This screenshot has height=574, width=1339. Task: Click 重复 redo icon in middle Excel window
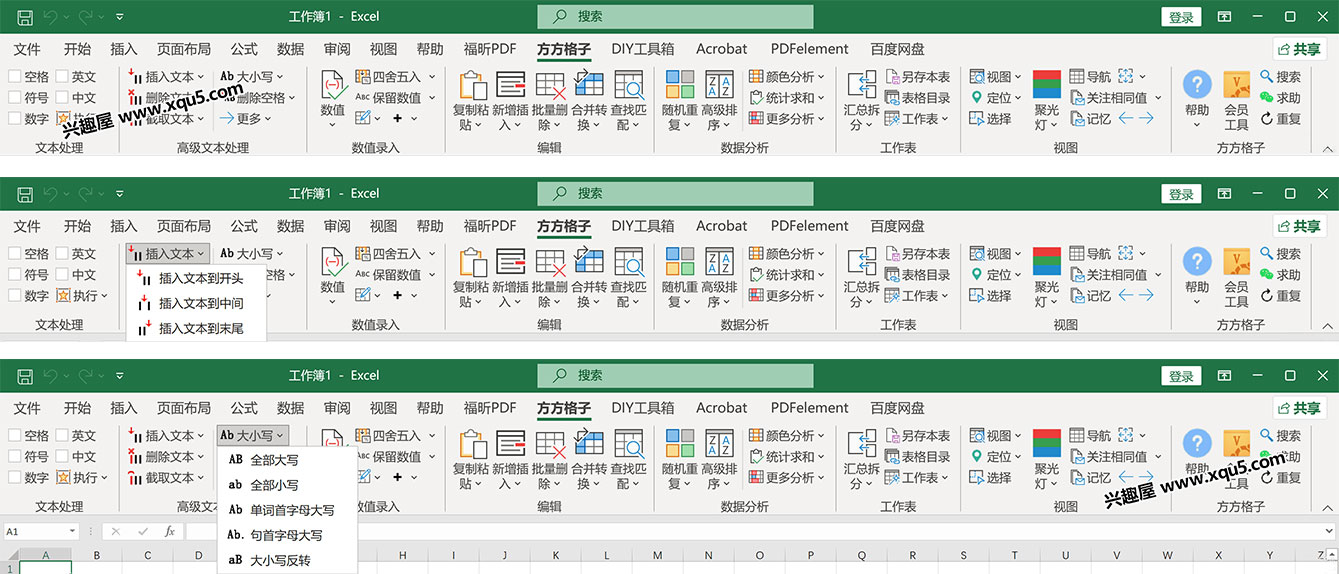pyautogui.click(x=1267, y=296)
